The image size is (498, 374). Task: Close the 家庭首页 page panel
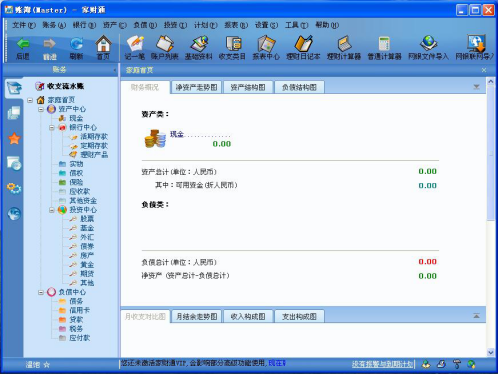484,70
